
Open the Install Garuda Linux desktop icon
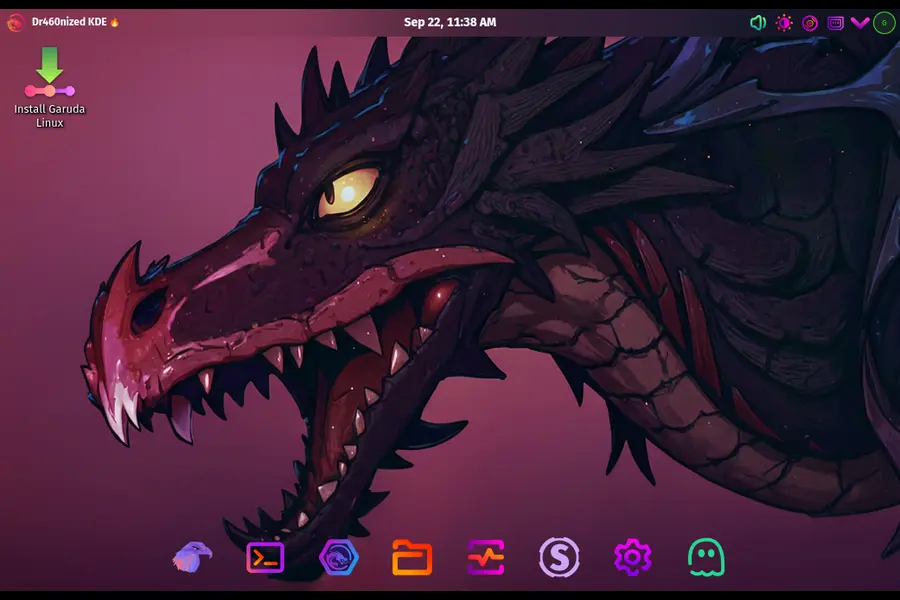[x=49, y=87]
